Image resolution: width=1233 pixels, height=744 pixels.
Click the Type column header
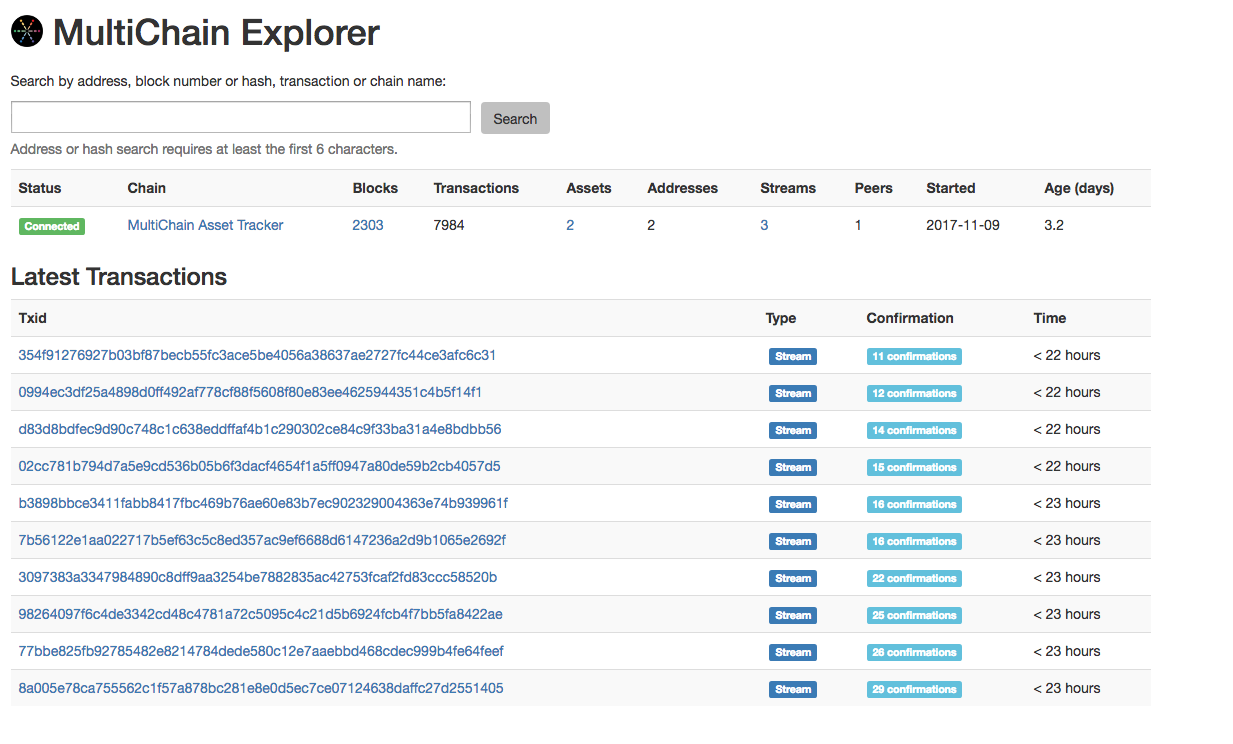[x=781, y=318]
